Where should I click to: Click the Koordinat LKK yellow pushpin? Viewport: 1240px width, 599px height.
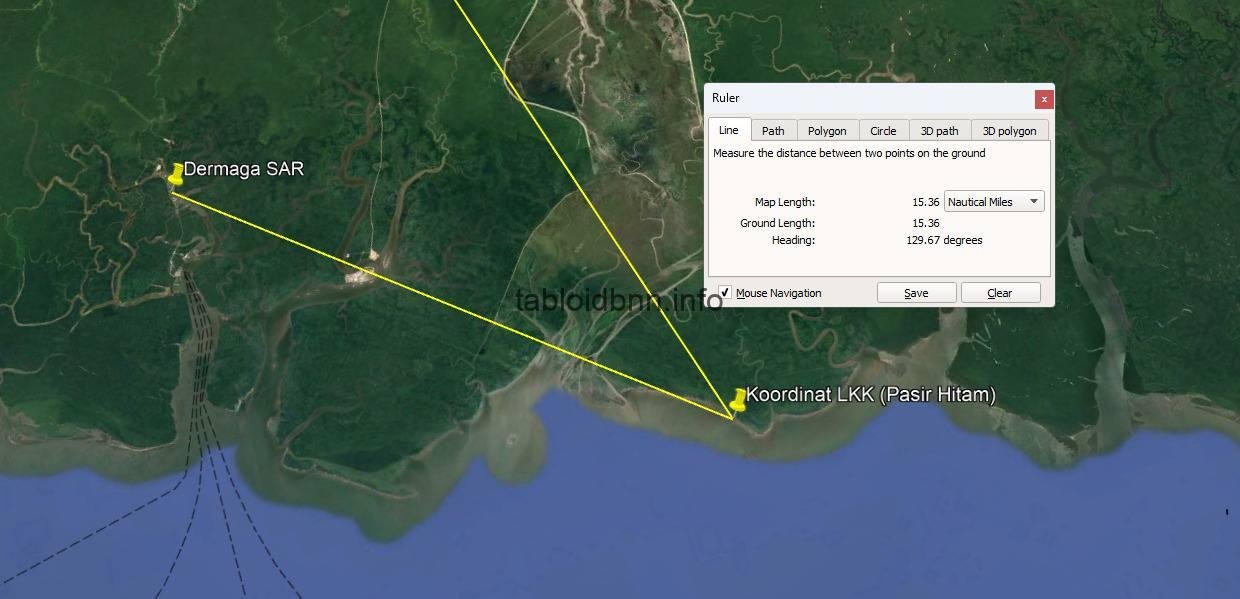(x=738, y=400)
